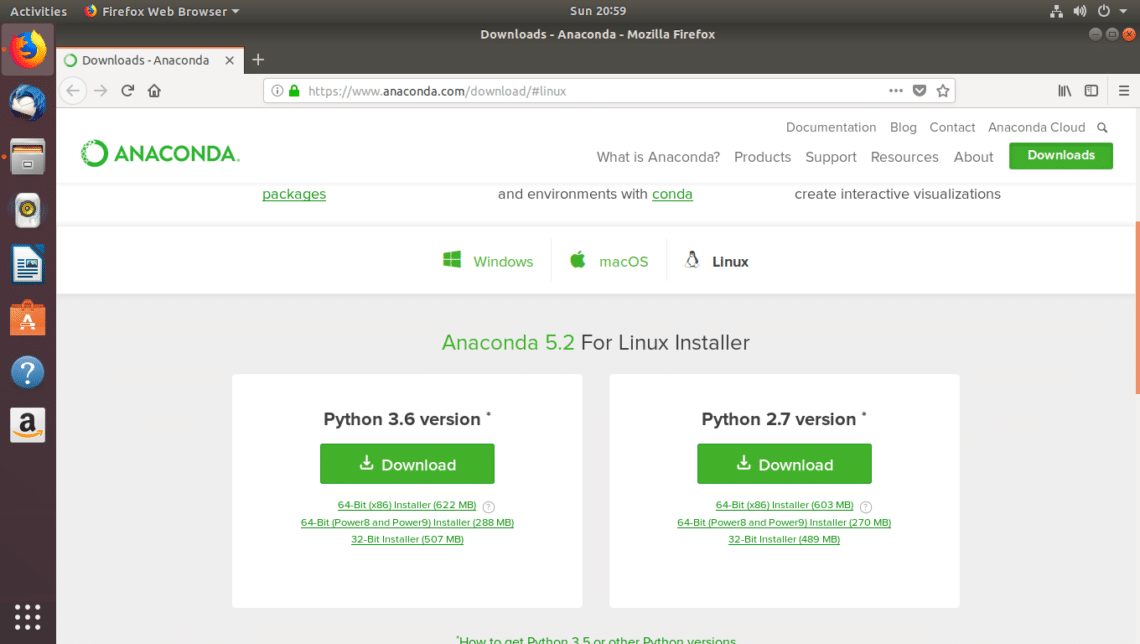Click the help icon beside the 603 MB installer
The image size is (1140, 644).
click(x=866, y=507)
